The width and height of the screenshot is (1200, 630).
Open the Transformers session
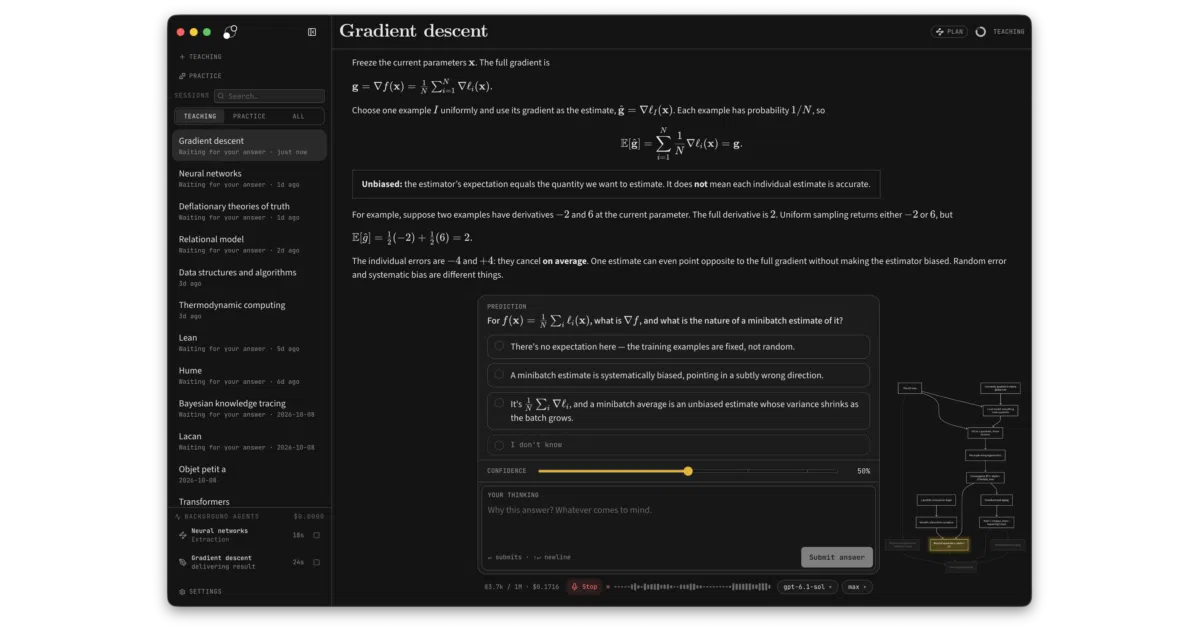coord(249,501)
